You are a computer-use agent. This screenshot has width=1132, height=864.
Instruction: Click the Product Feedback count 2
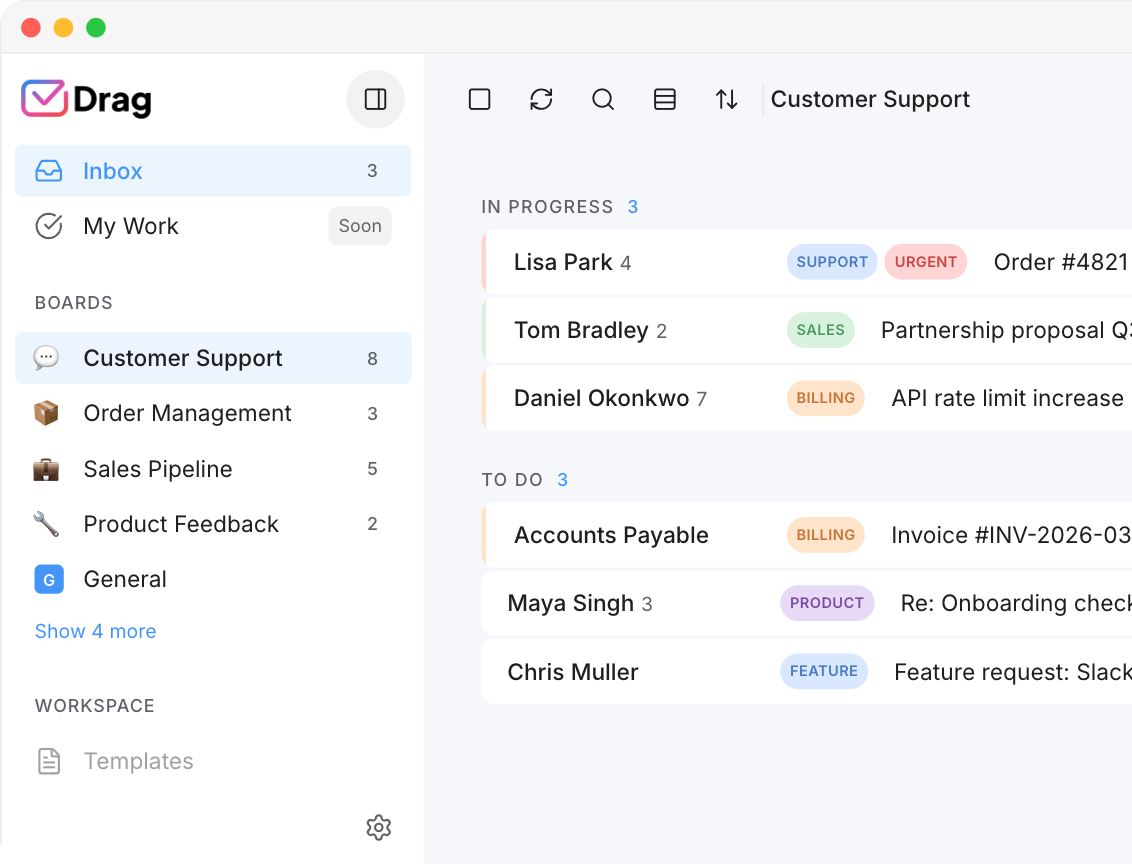(x=373, y=524)
